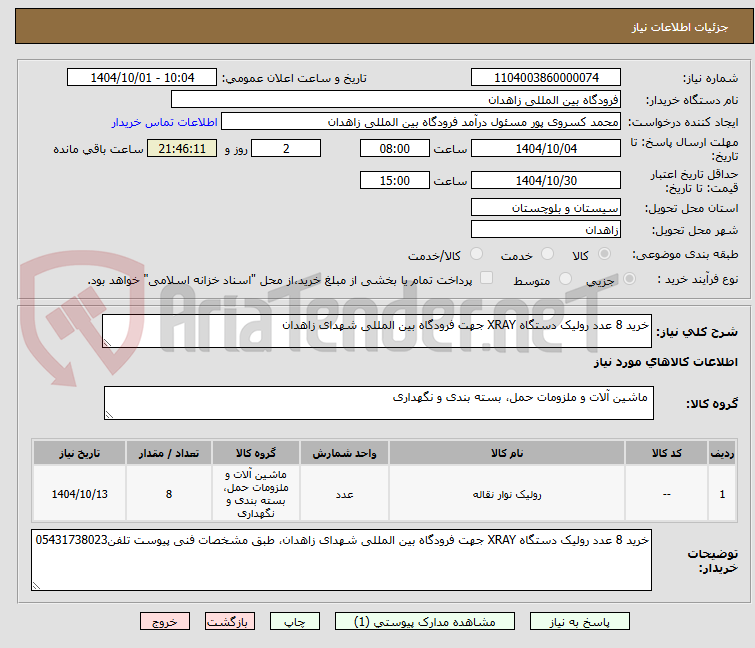This screenshot has width=755, height=648.
Task: Click the province field سیستان و بلوچستان
Action: click(546, 207)
